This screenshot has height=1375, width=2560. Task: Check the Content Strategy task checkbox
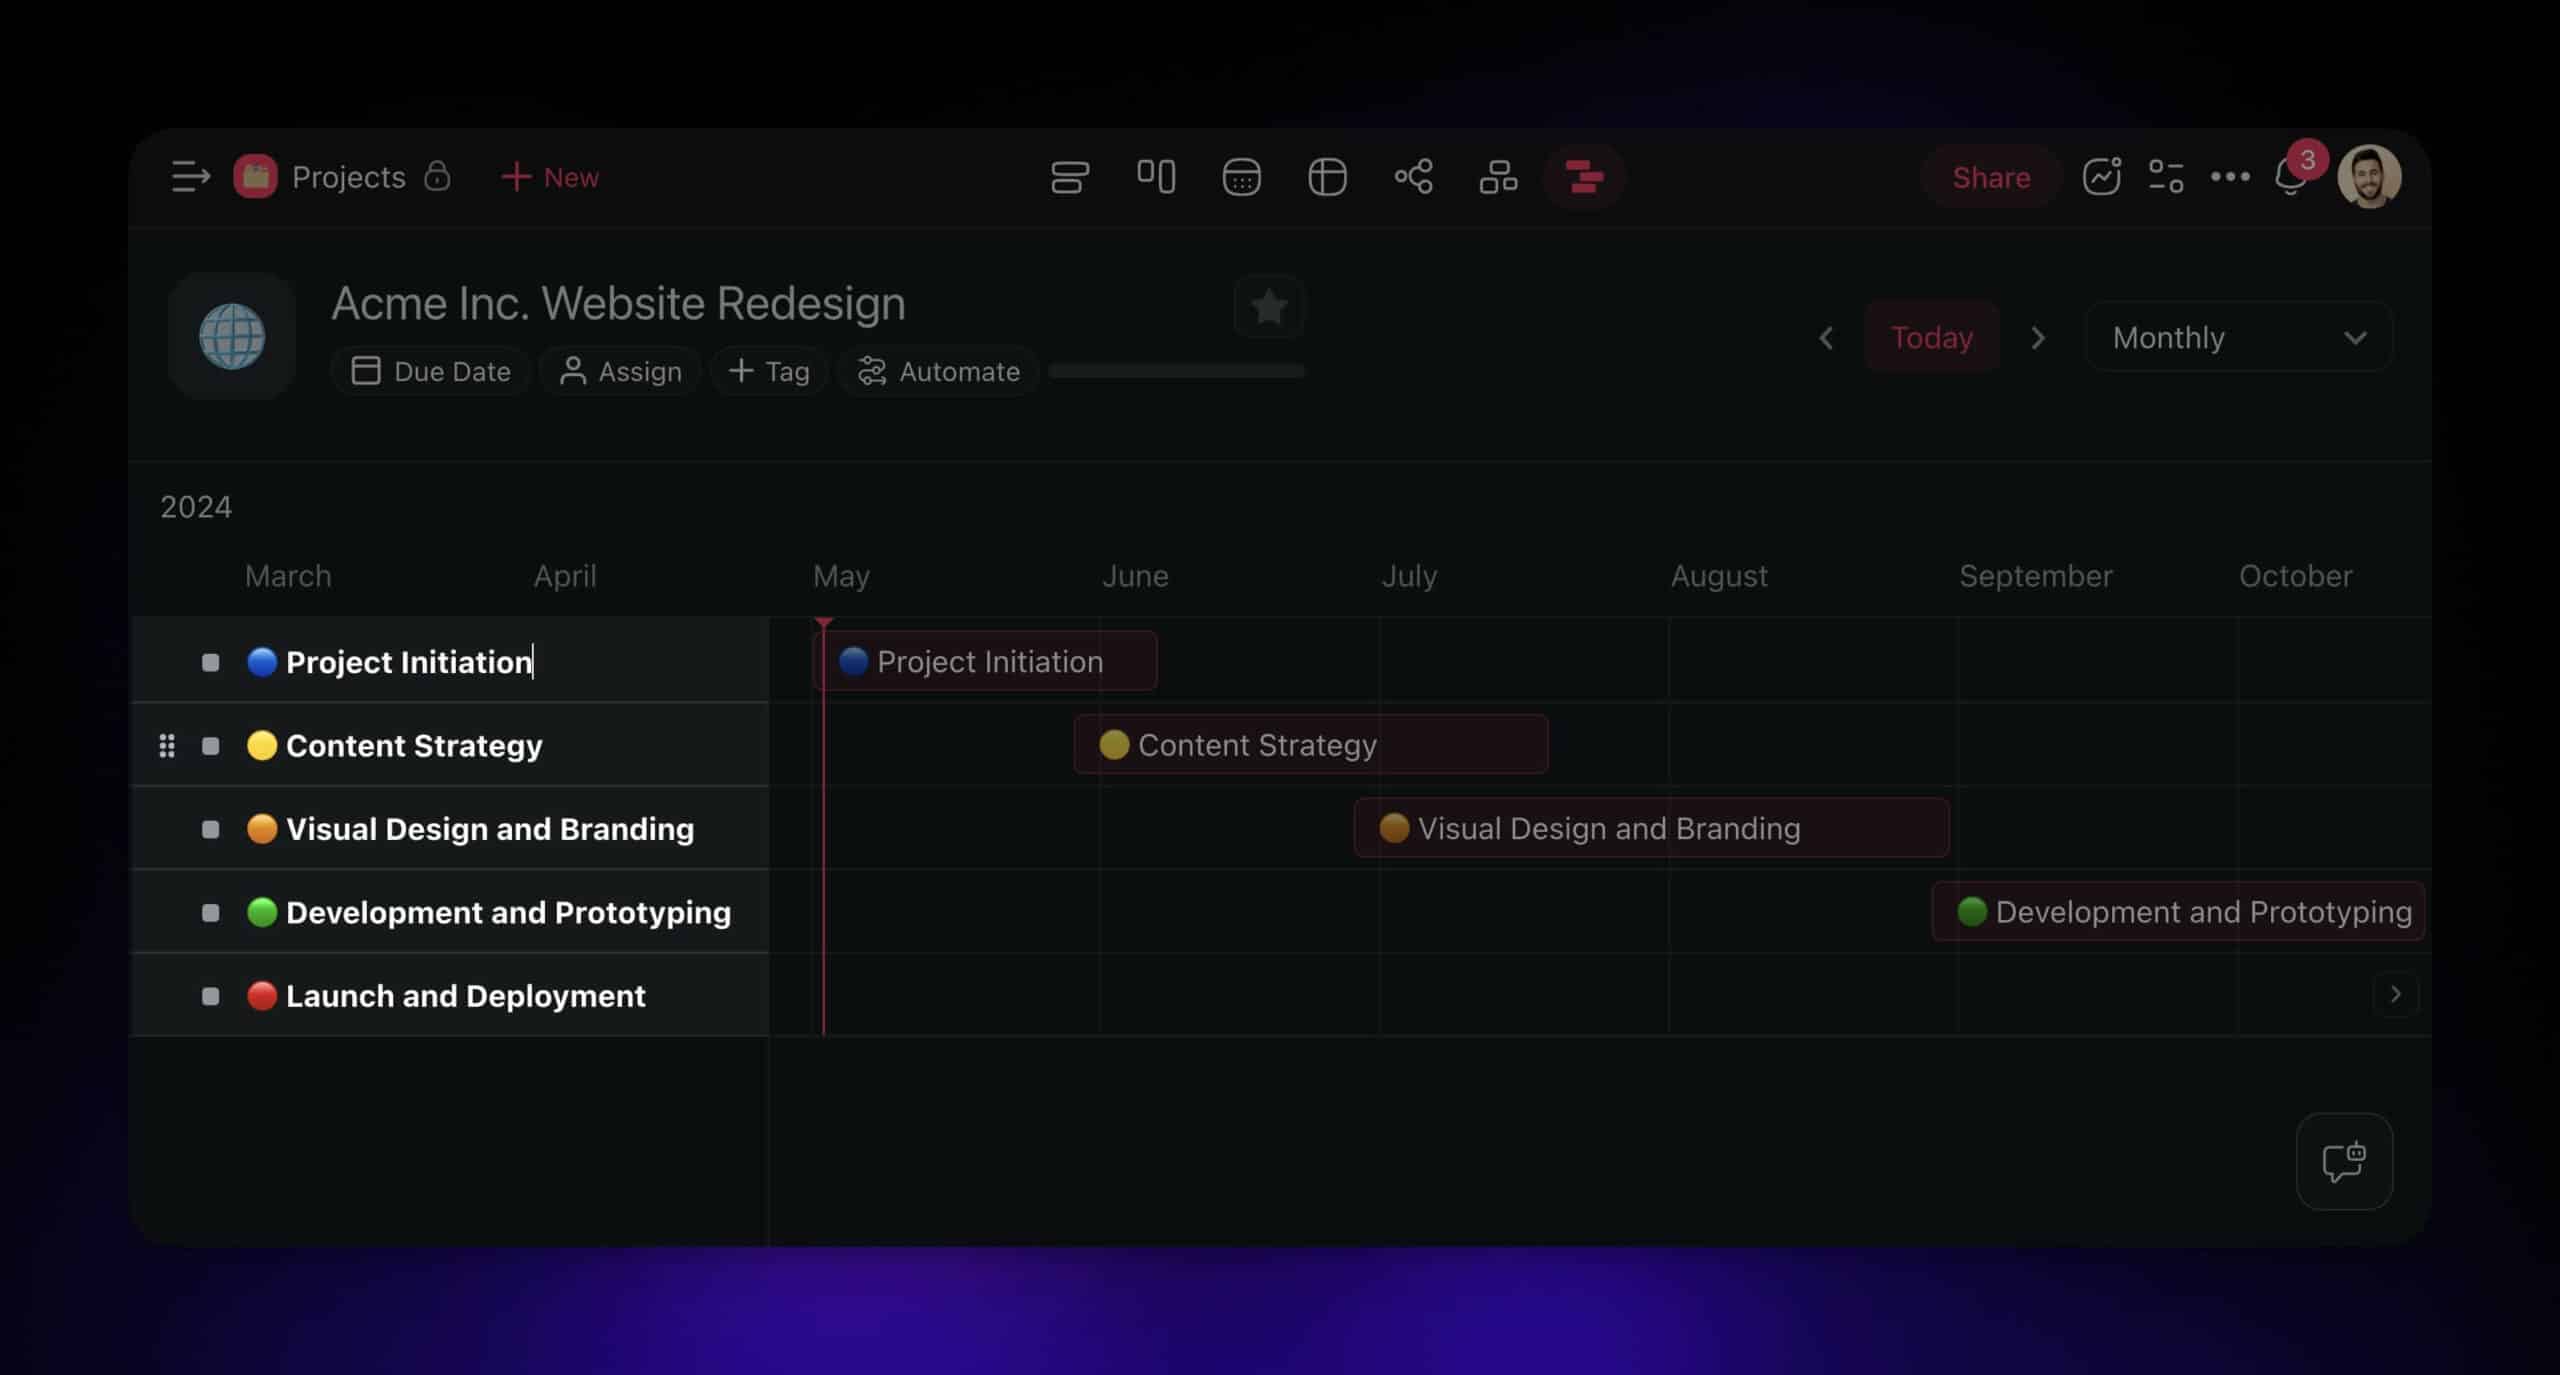210,746
